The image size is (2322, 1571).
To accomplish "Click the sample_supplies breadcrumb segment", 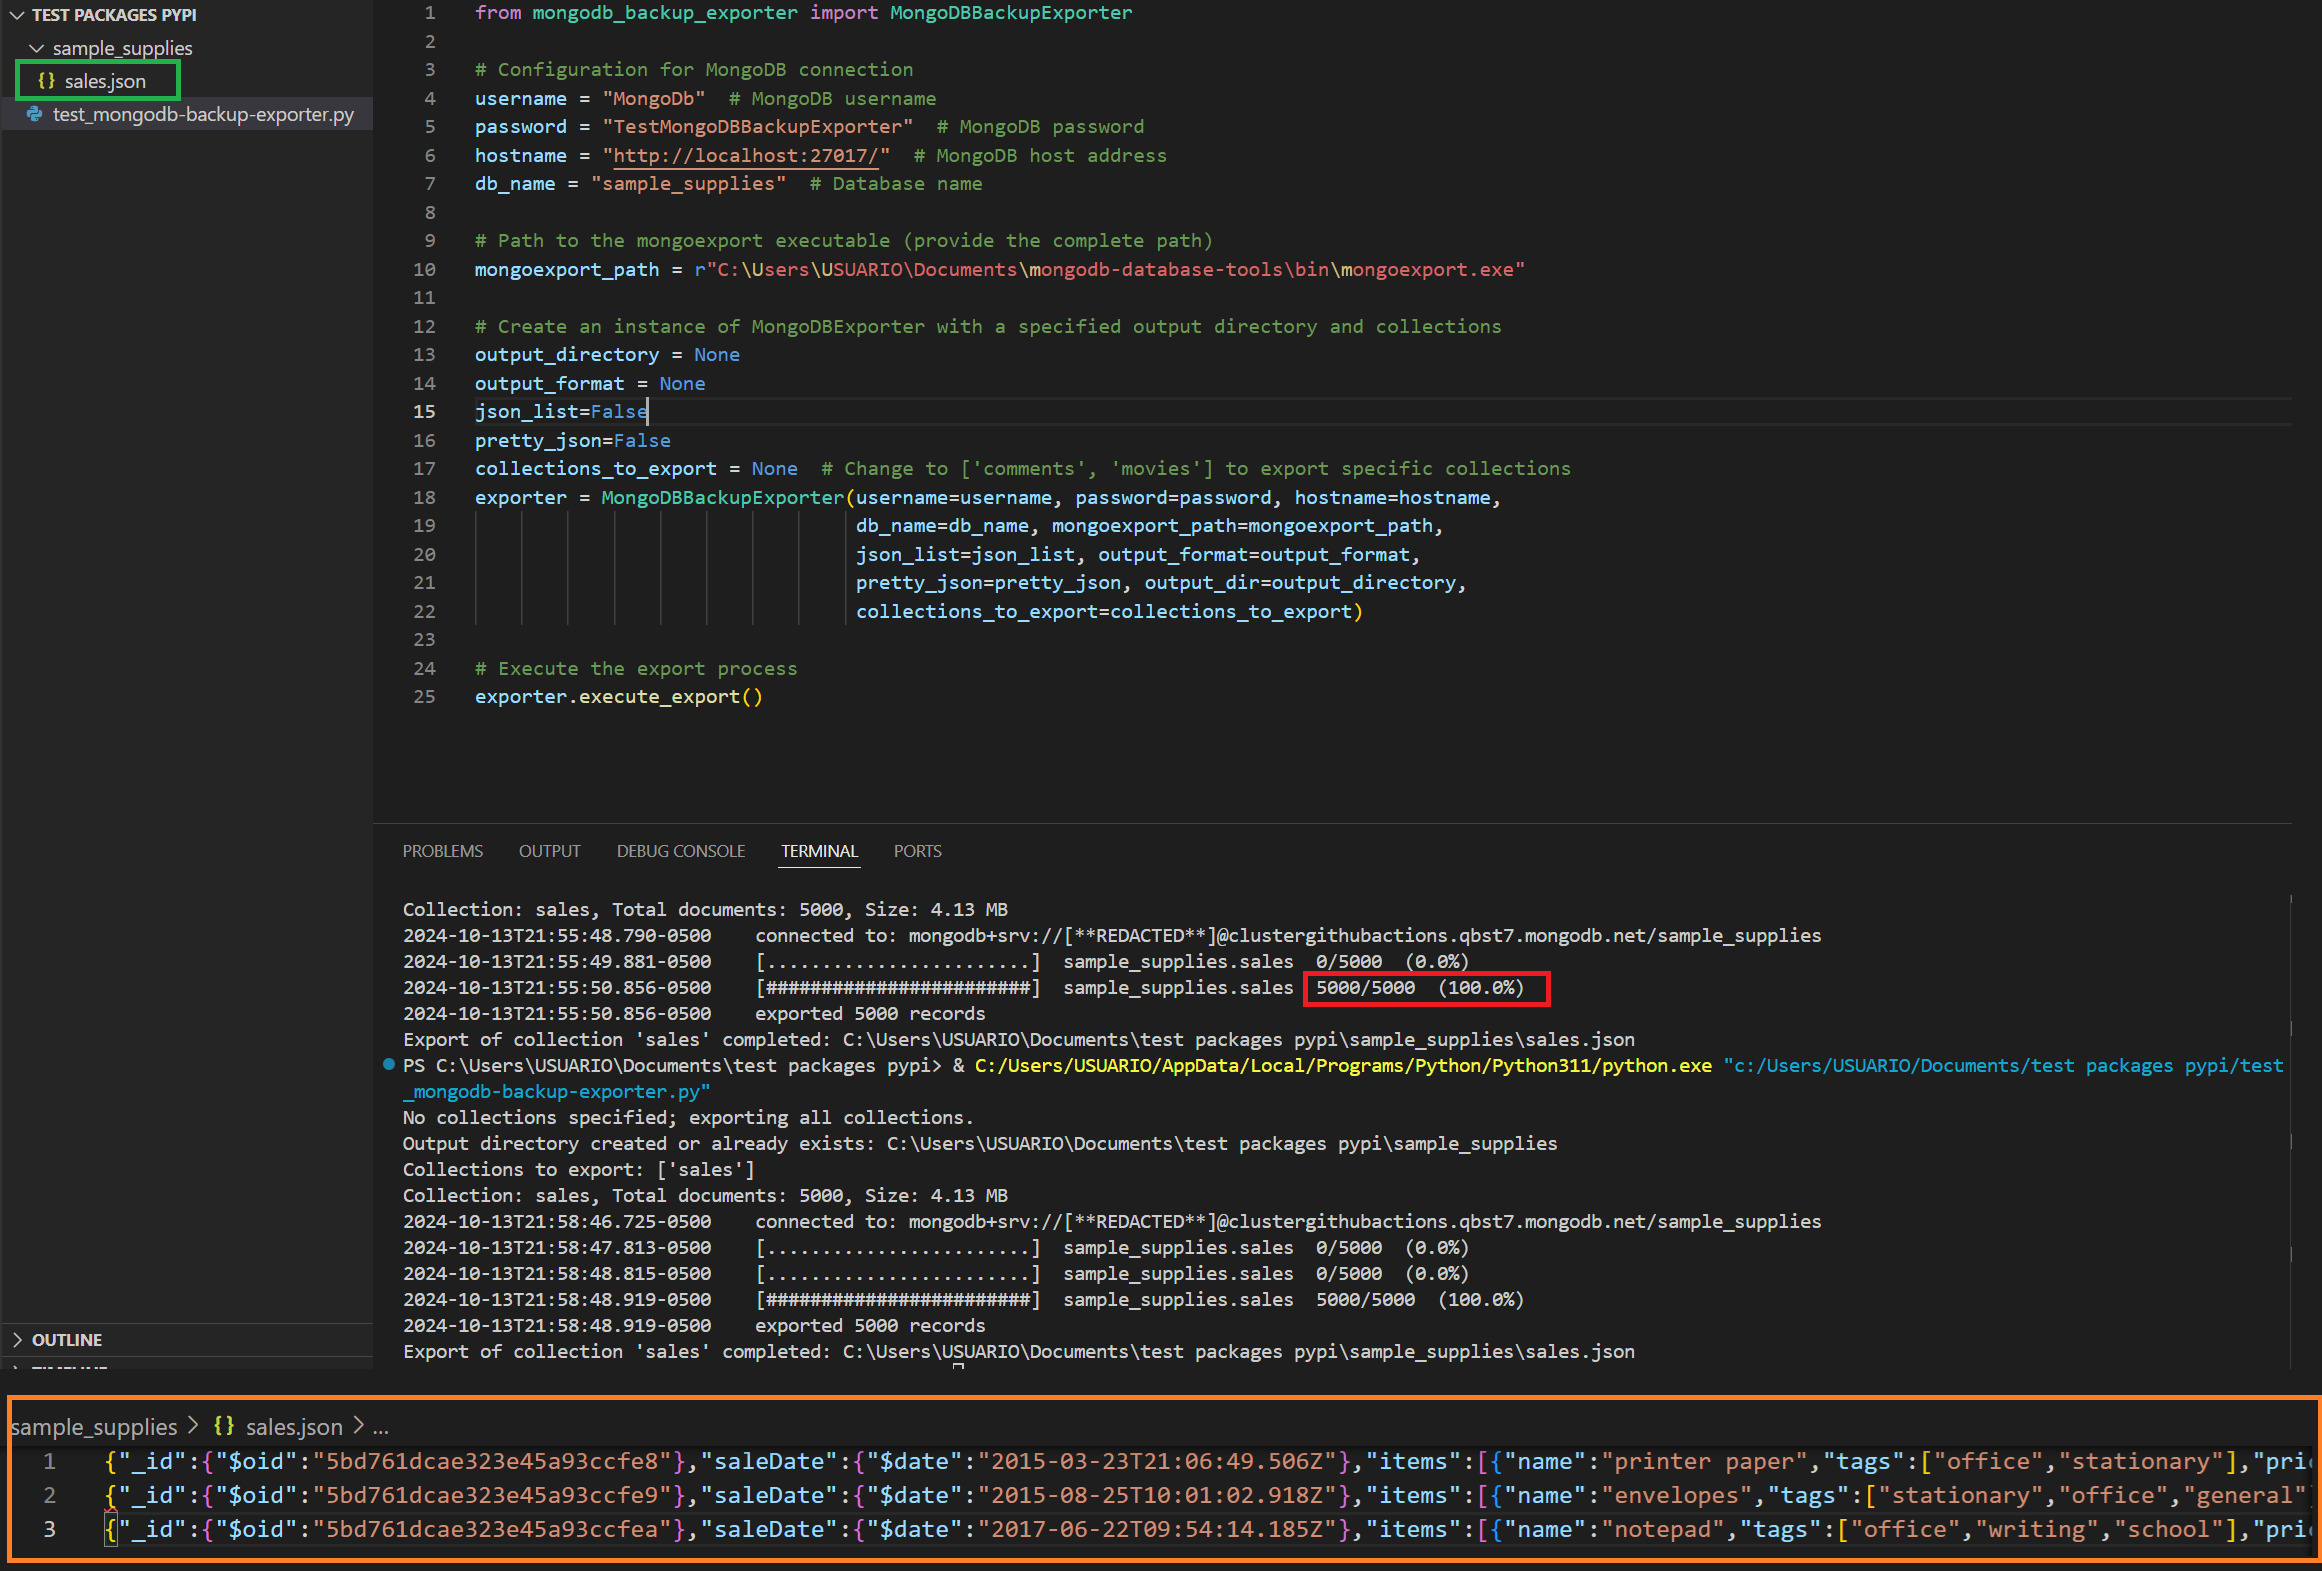I will pyautogui.click(x=94, y=1427).
